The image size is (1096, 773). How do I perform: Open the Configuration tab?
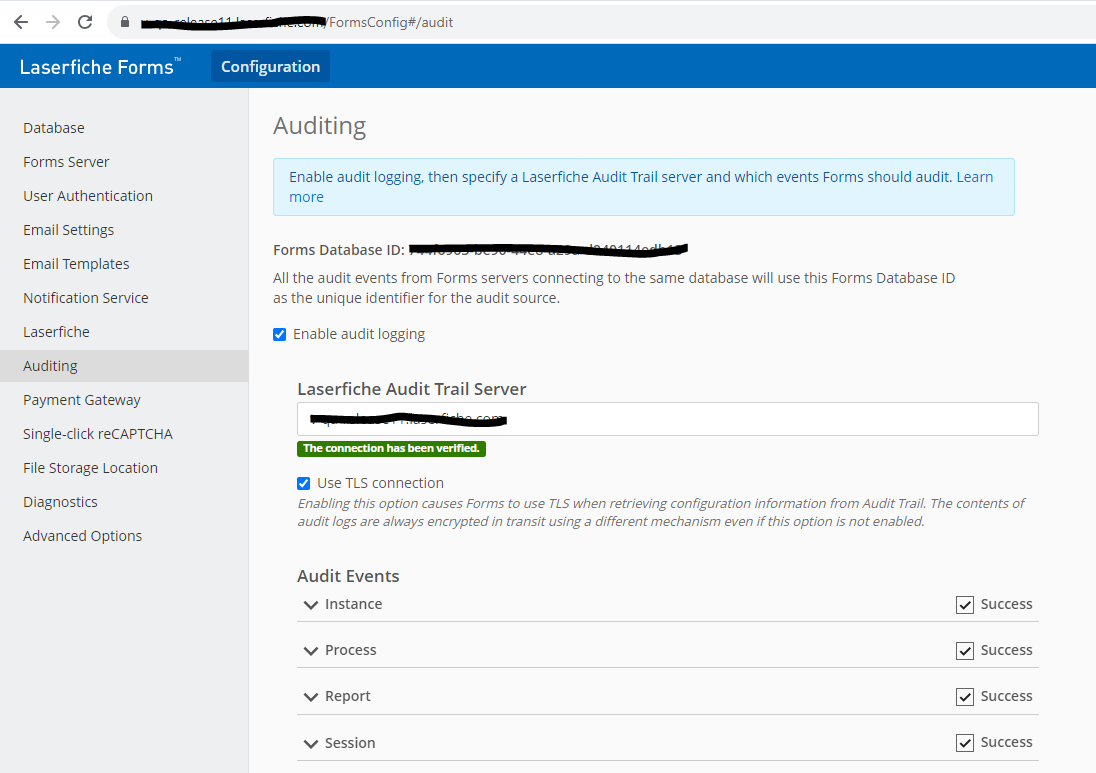pyautogui.click(x=271, y=66)
